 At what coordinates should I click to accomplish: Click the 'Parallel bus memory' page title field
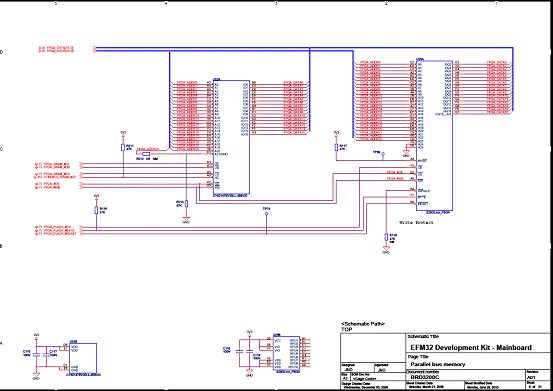438,364
